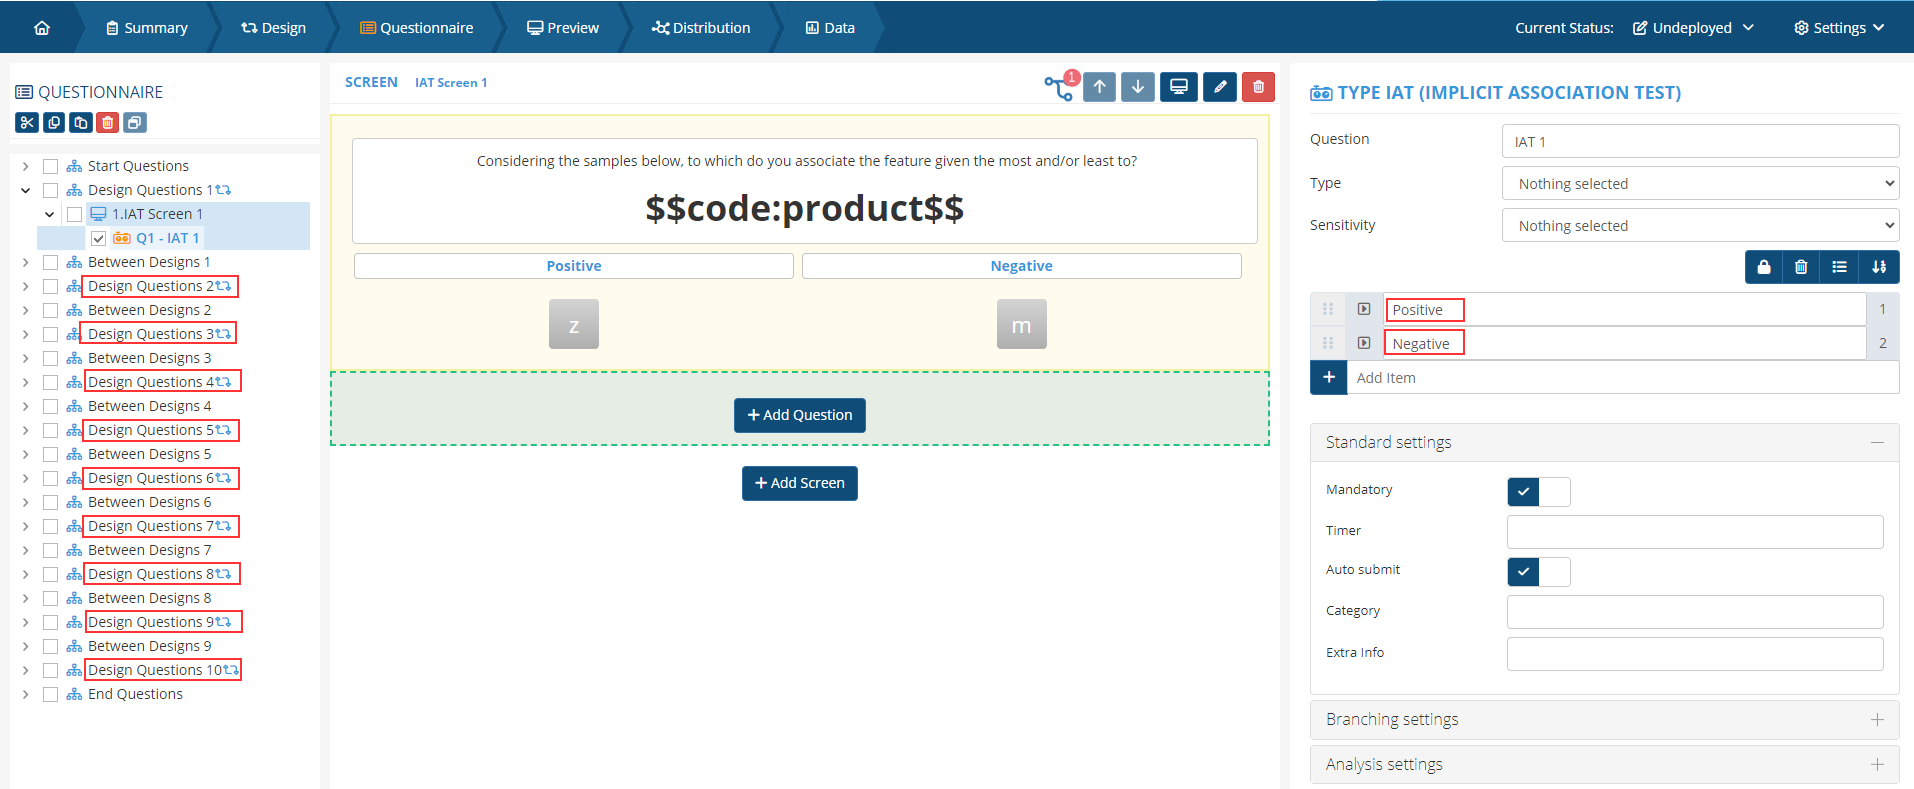Open the branching icon with red badge
Image resolution: width=1914 pixels, height=789 pixels.
[x=1059, y=87]
